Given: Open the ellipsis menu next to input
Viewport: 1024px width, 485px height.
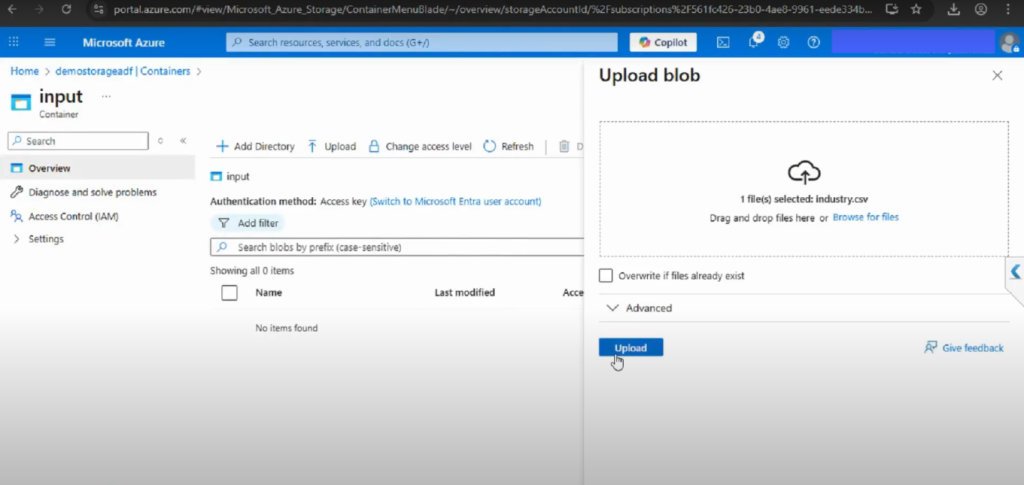Looking at the screenshot, I should 106,96.
